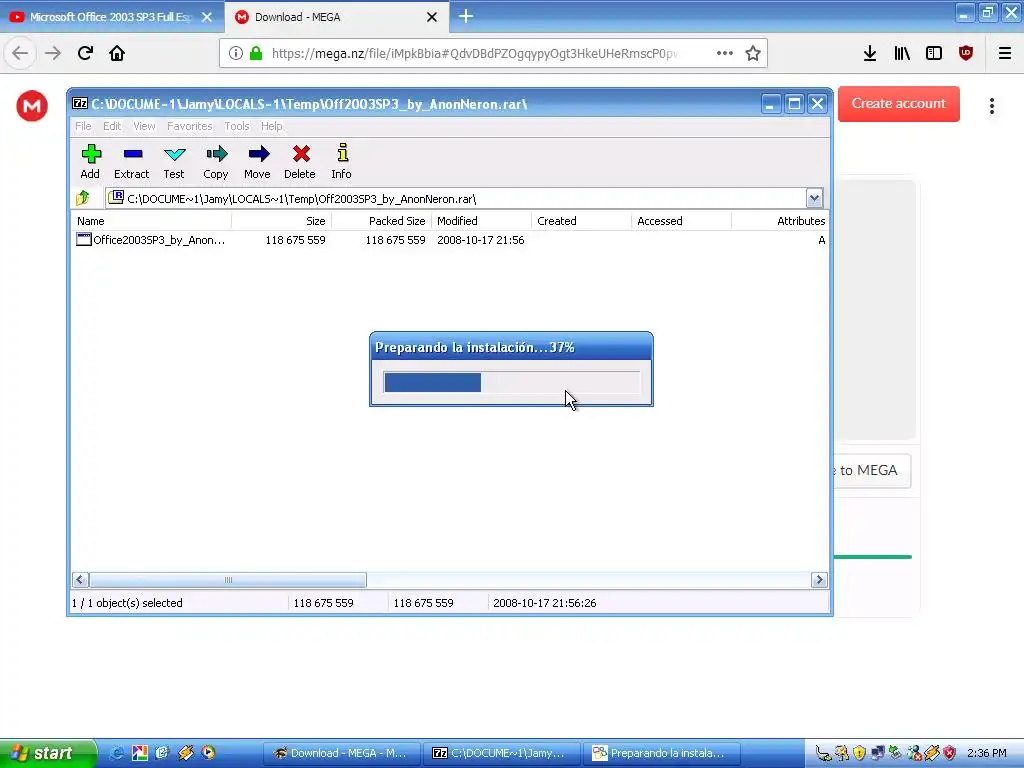Sort by the Created column header
The width and height of the screenshot is (1024, 768).
tap(582, 221)
